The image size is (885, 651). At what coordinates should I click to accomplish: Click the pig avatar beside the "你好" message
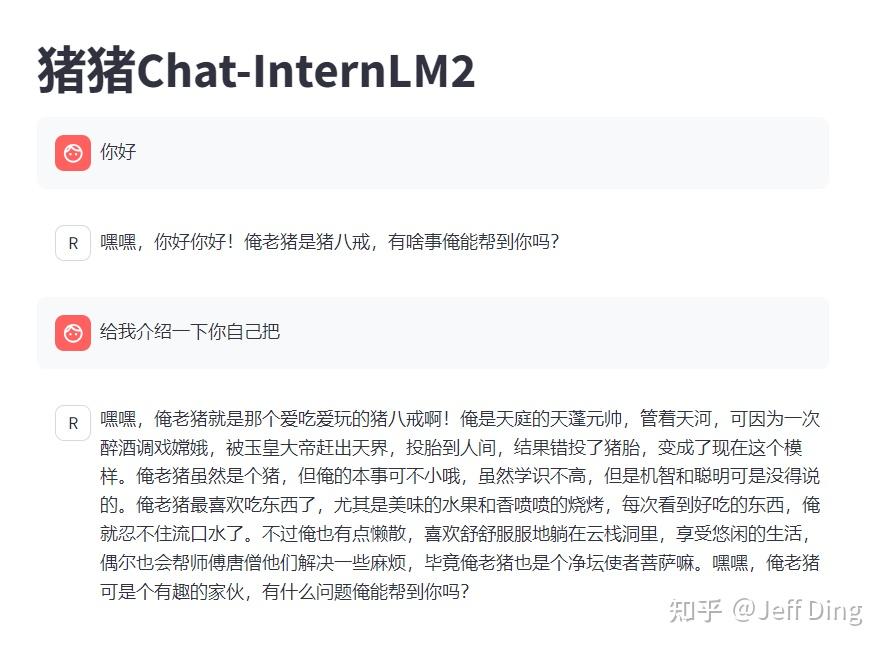tap(72, 153)
